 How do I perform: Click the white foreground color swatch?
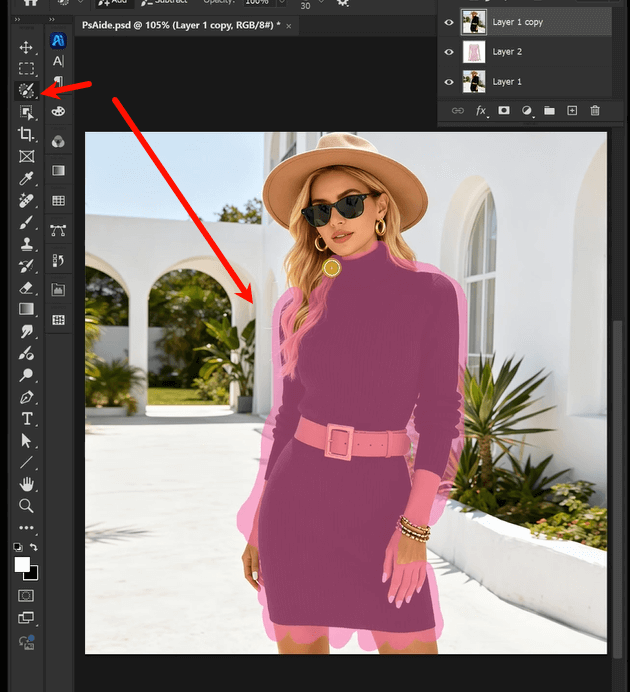pos(22,565)
